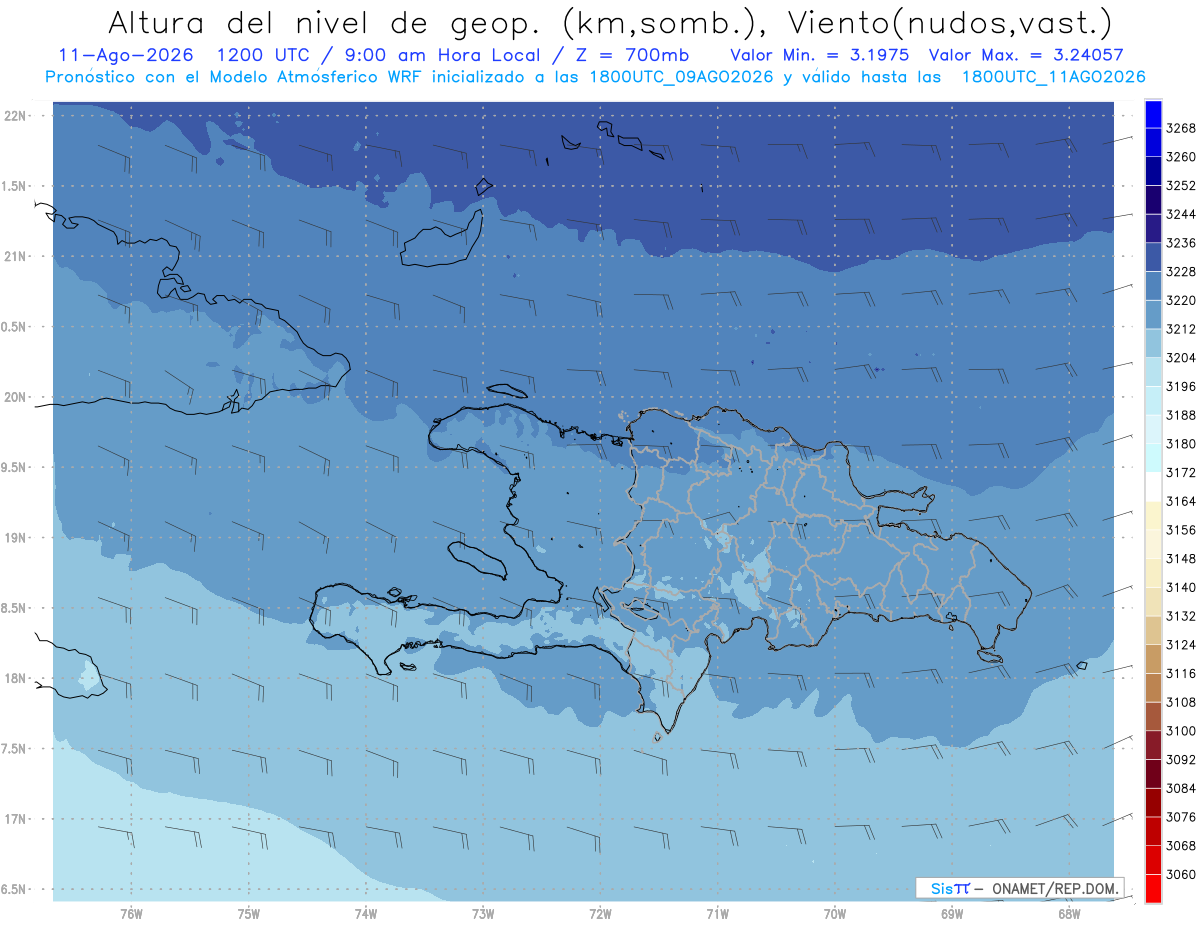1200x927 pixels.
Task: Pick the legend swatch between 3228 and 3220
Action: [1153, 286]
